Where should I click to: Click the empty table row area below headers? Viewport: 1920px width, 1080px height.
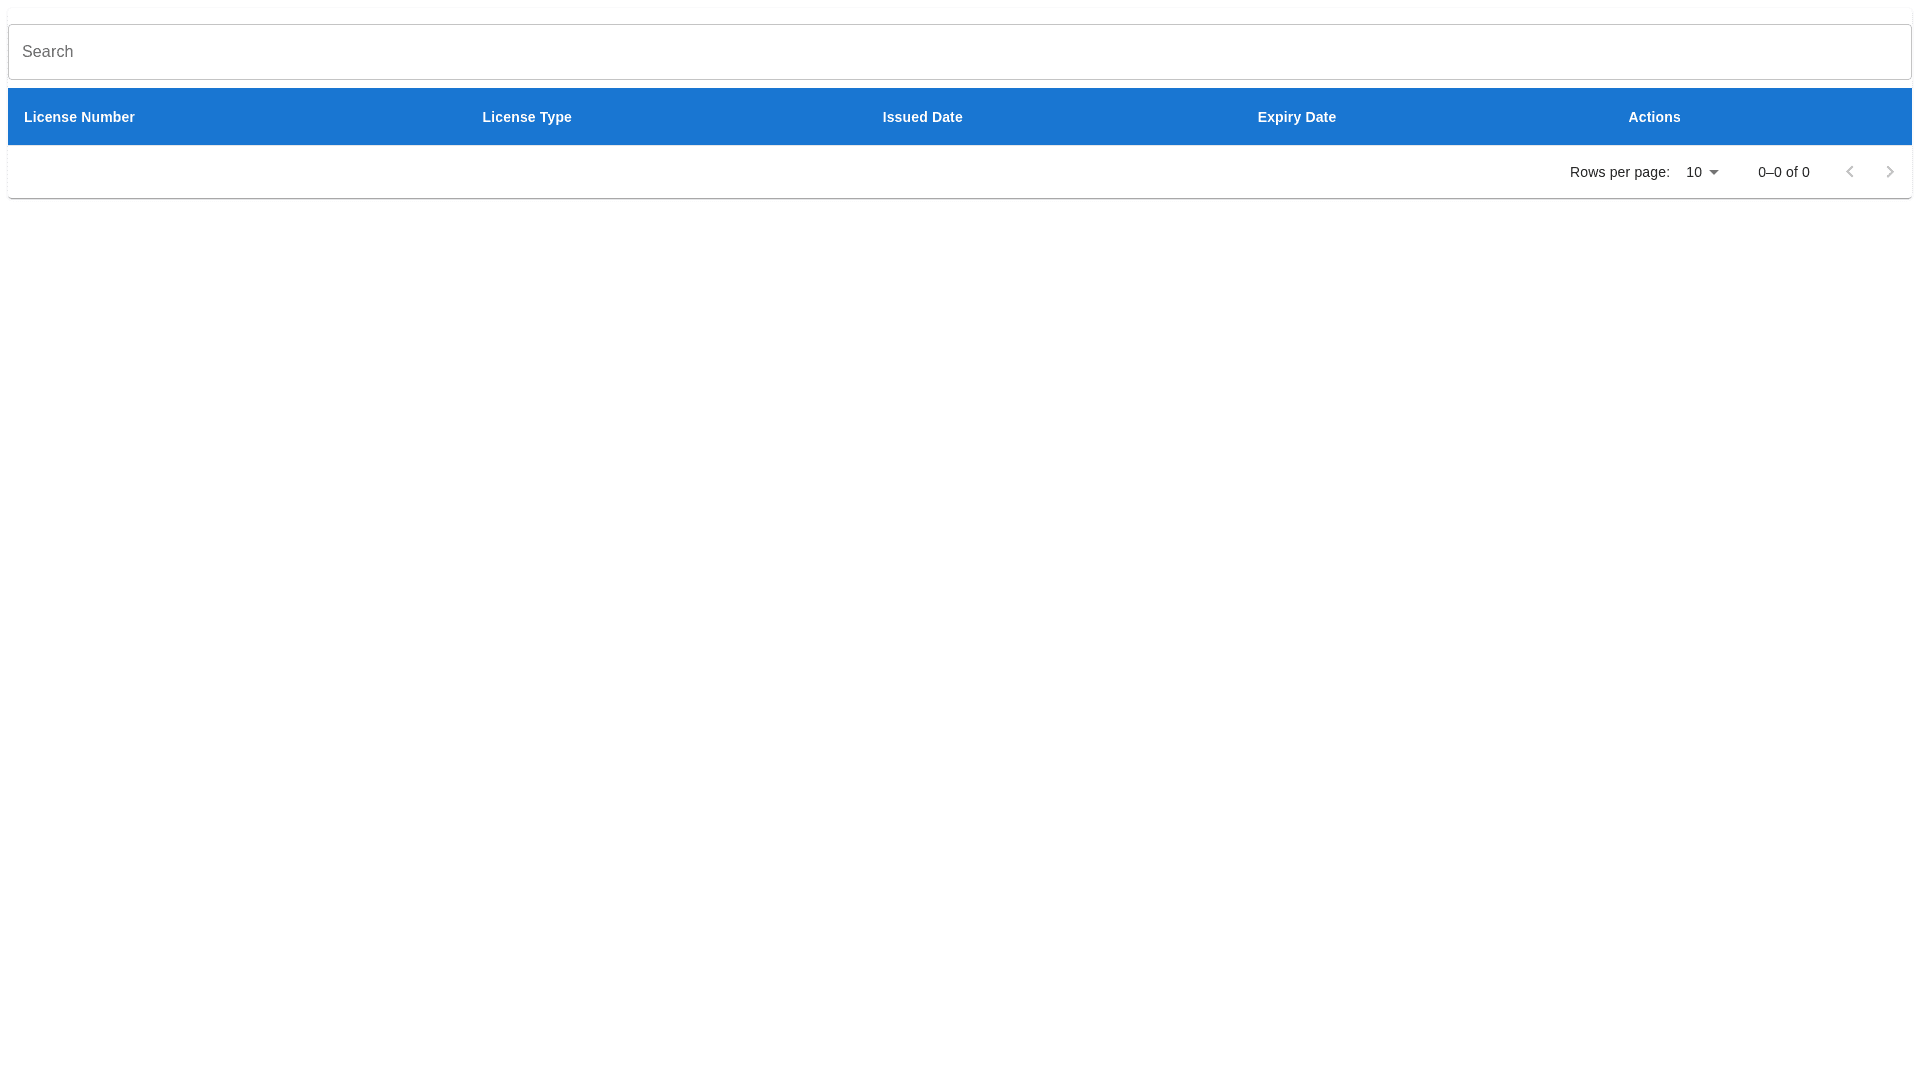click(700, 171)
